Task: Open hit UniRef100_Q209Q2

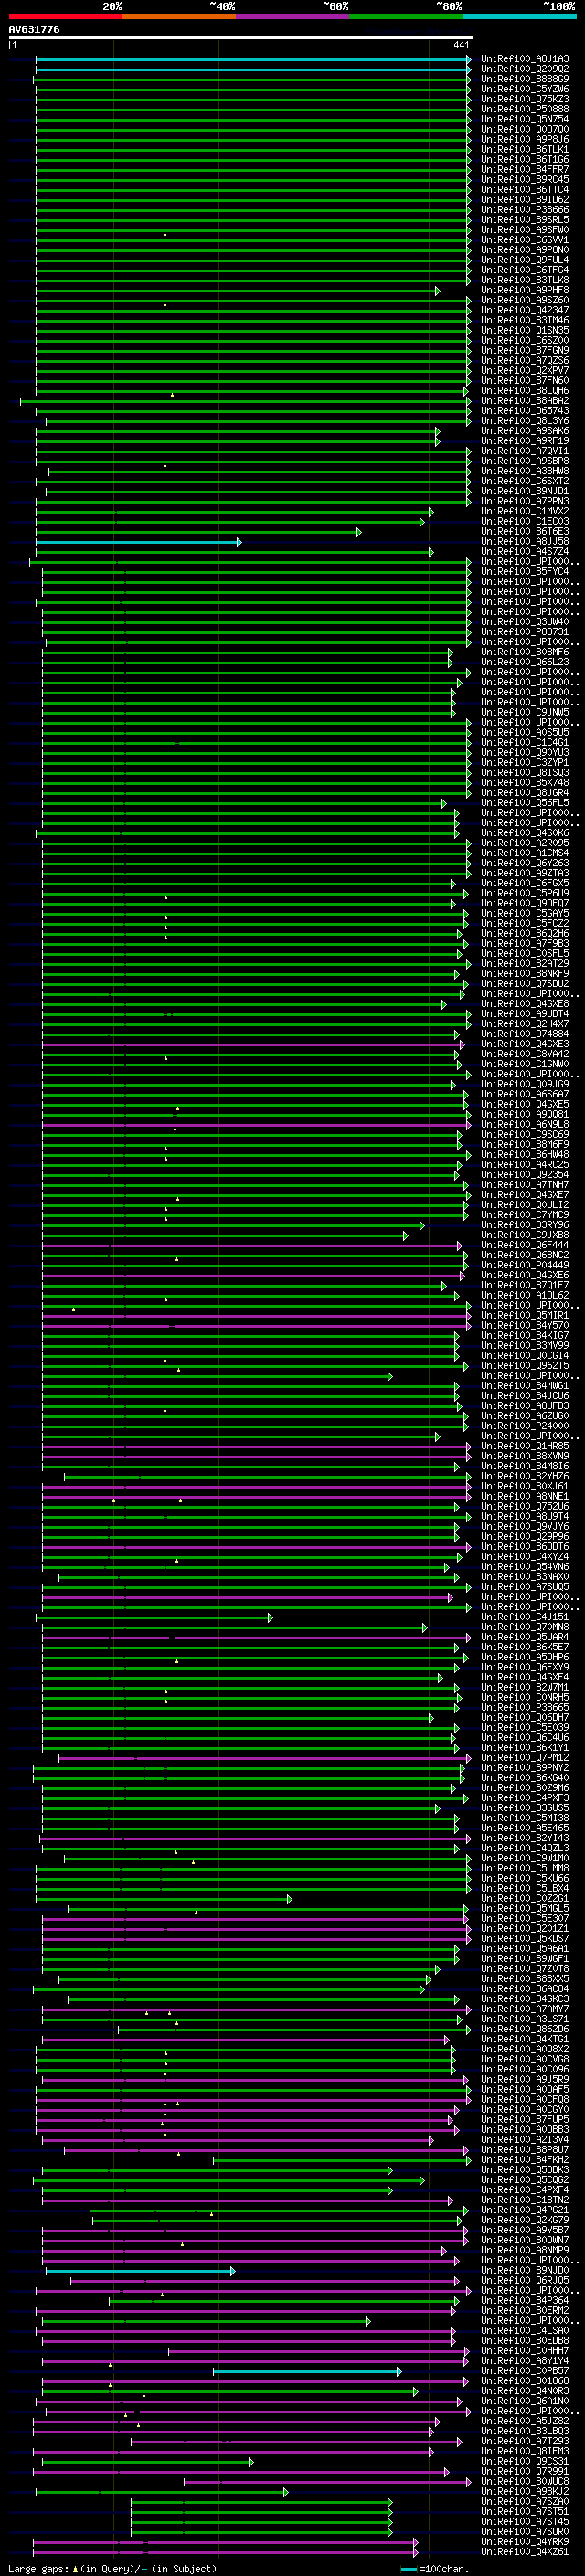Action: point(525,69)
